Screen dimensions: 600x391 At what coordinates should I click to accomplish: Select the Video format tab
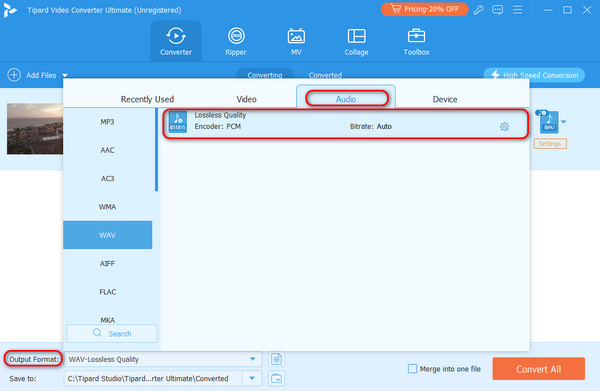tap(246, 99)
